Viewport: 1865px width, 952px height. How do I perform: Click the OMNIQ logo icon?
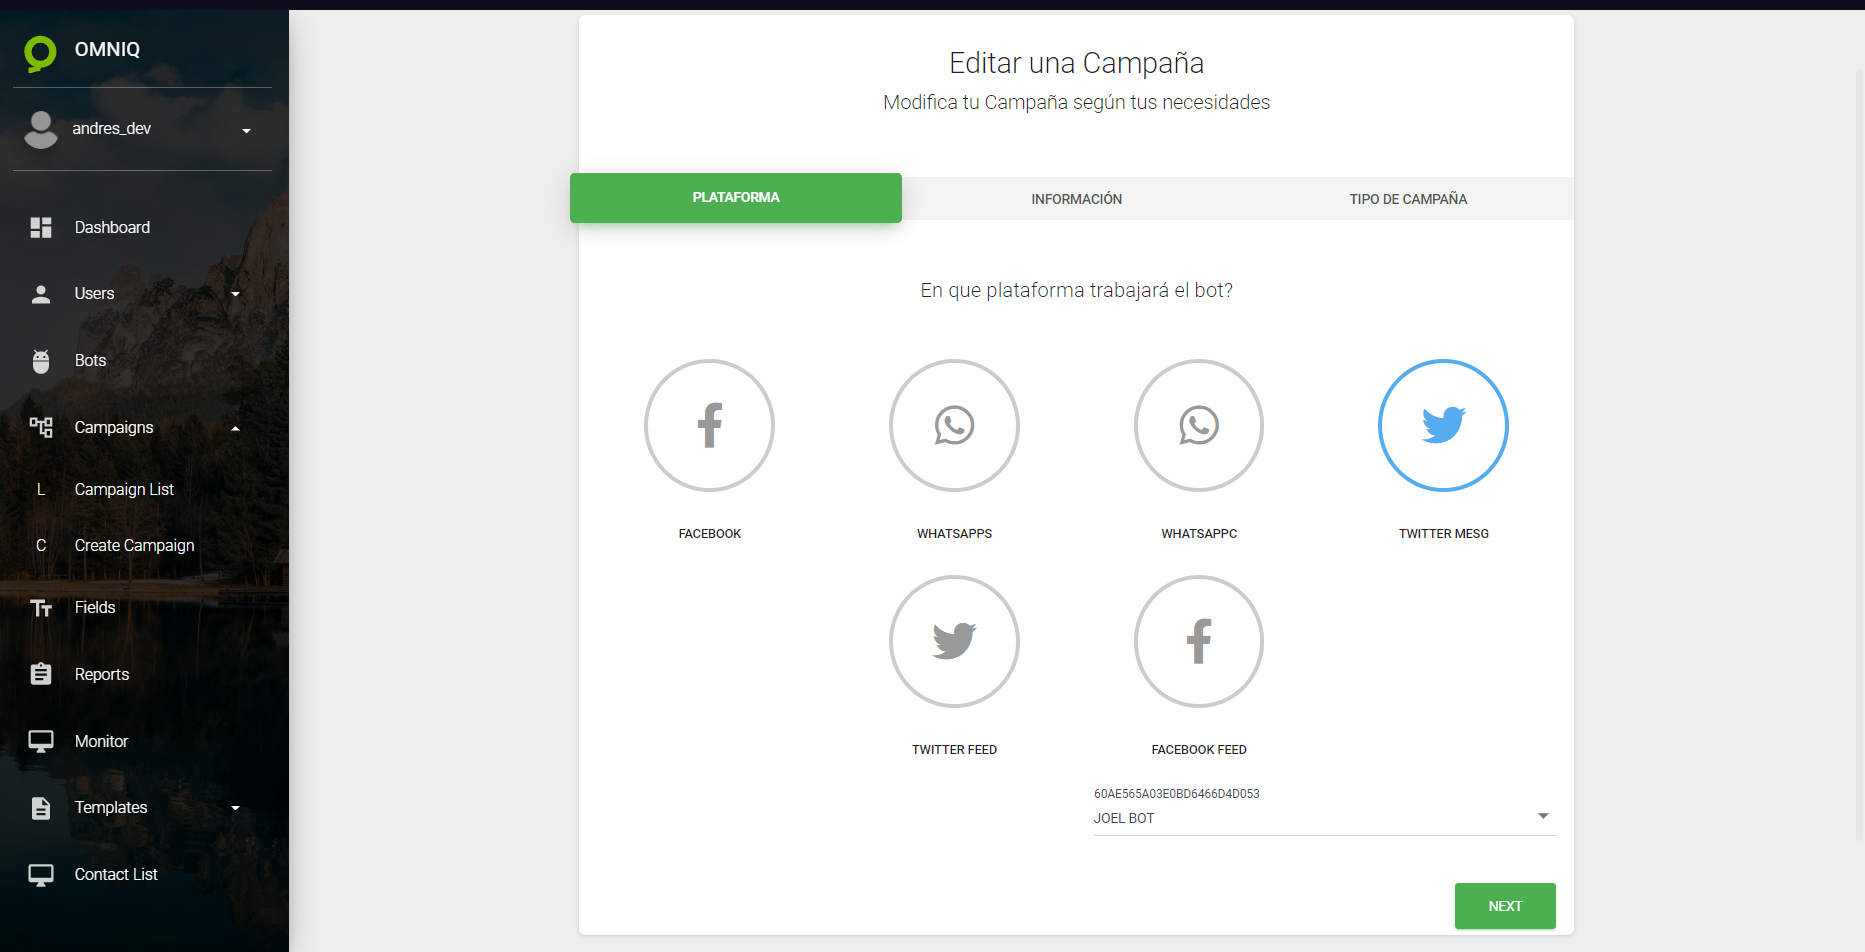[40, 52]
